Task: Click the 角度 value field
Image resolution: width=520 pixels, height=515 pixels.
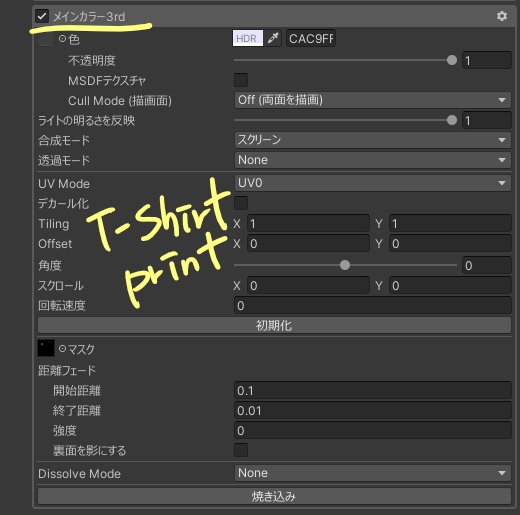Action: coord(487,265)
